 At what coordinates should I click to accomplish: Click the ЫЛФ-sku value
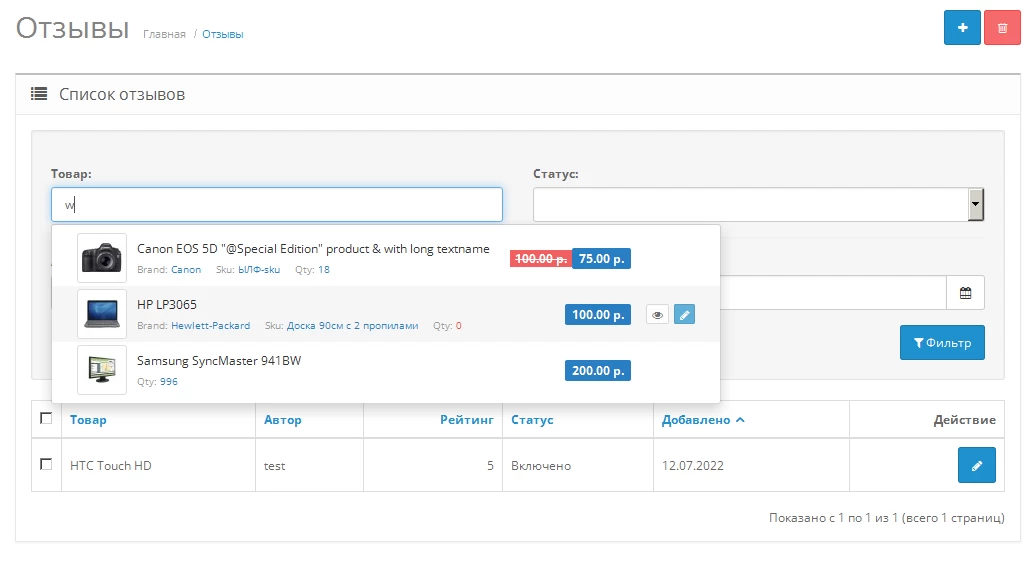tap(259, 270)
